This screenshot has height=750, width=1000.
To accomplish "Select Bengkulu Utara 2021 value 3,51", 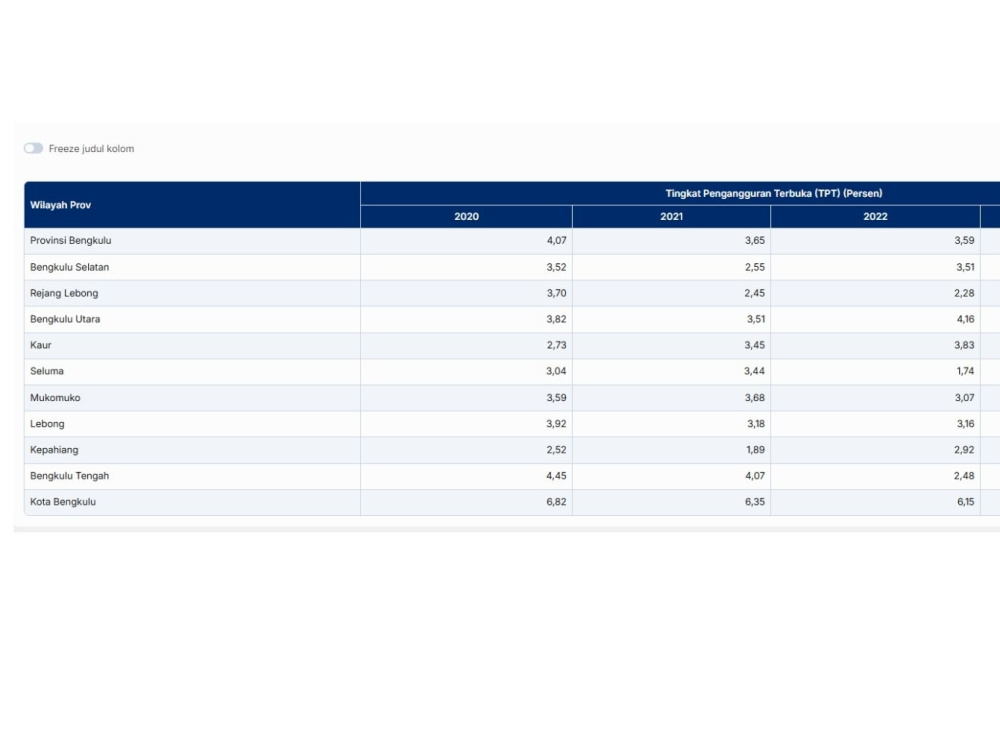I will tap(756, 319).
